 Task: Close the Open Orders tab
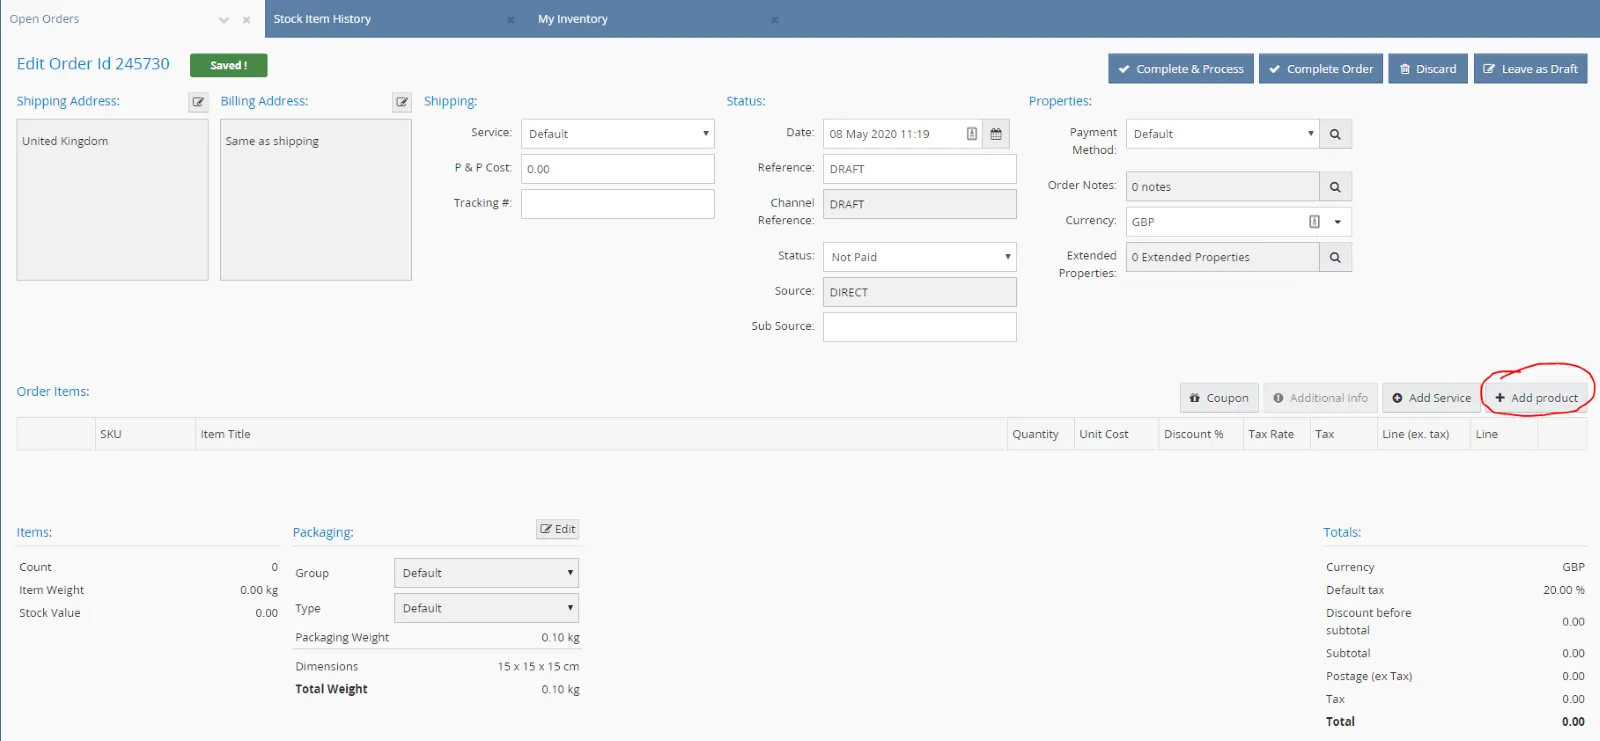coord(246,20)
